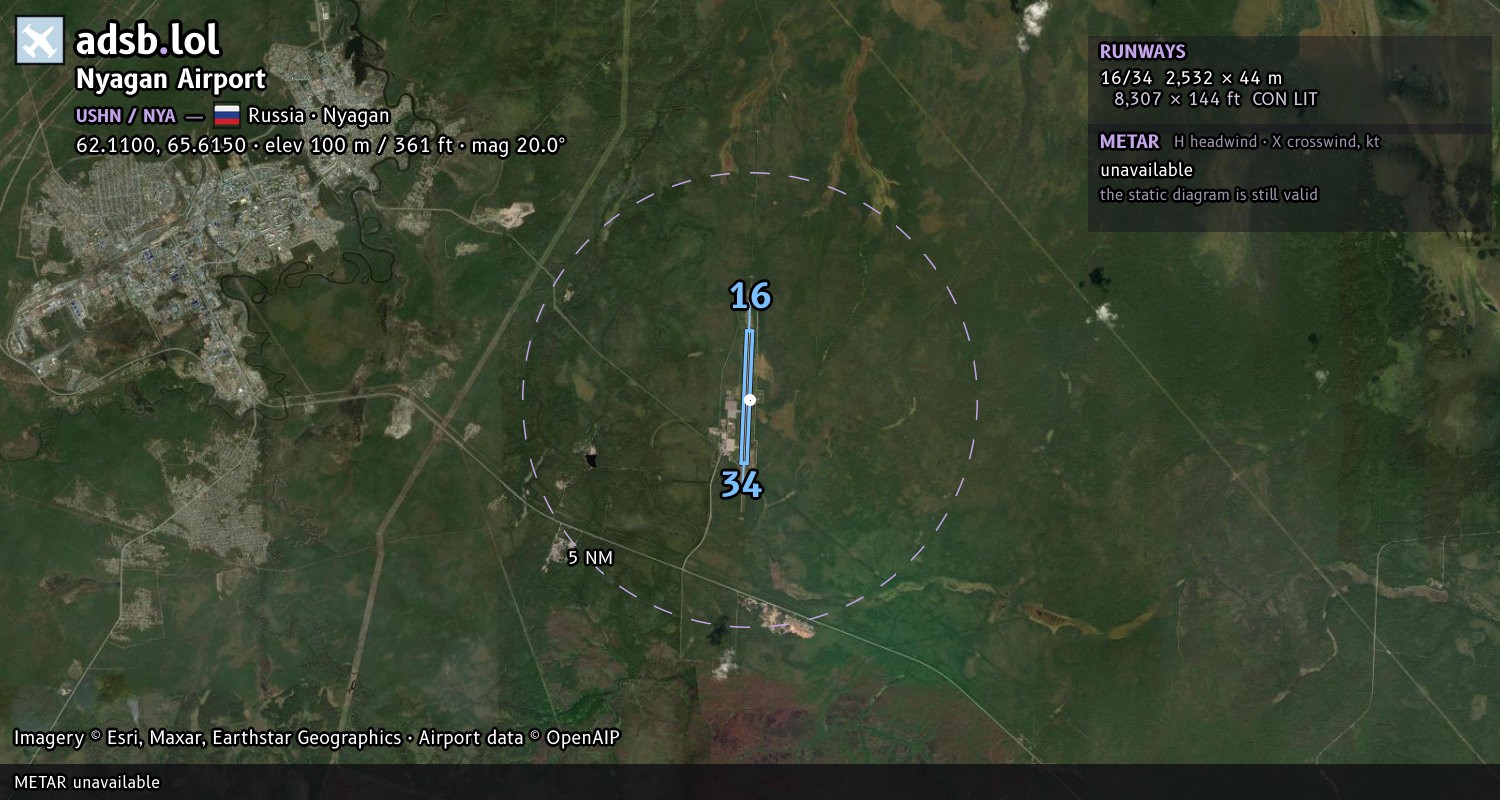Click 'METAR unavailable' in the status bar
The image size is (1500, 800).
tap(87, 782)
